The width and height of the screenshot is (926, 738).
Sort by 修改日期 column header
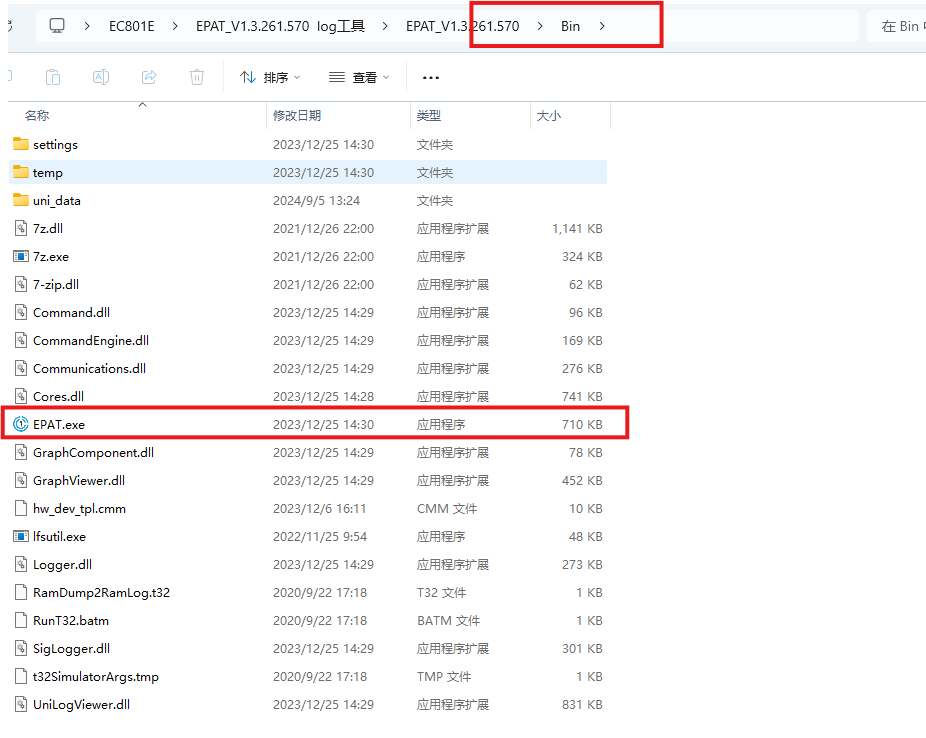point(297,116)
